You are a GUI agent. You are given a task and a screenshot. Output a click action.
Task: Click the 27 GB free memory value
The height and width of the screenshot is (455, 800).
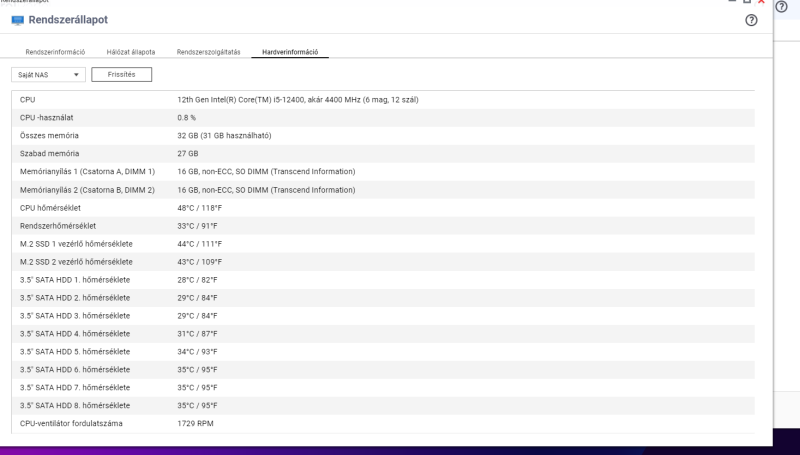click(x=187, y=154)
